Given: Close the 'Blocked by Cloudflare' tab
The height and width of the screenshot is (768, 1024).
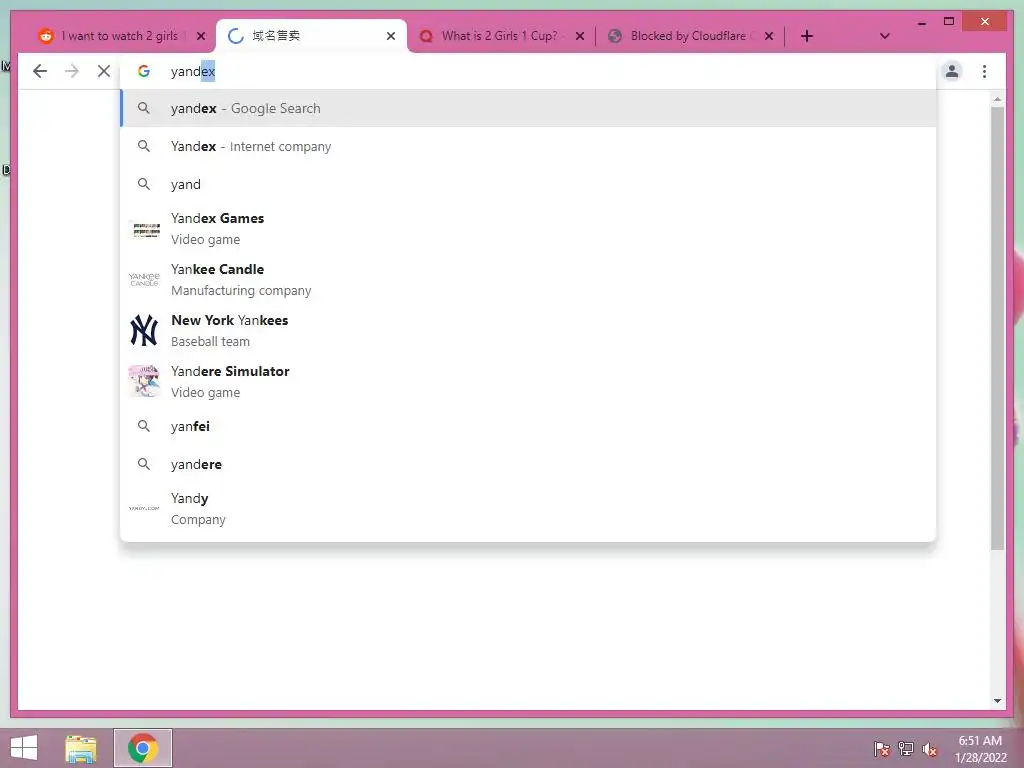Looking at the screenshot, I should click(x=769, y=36).
